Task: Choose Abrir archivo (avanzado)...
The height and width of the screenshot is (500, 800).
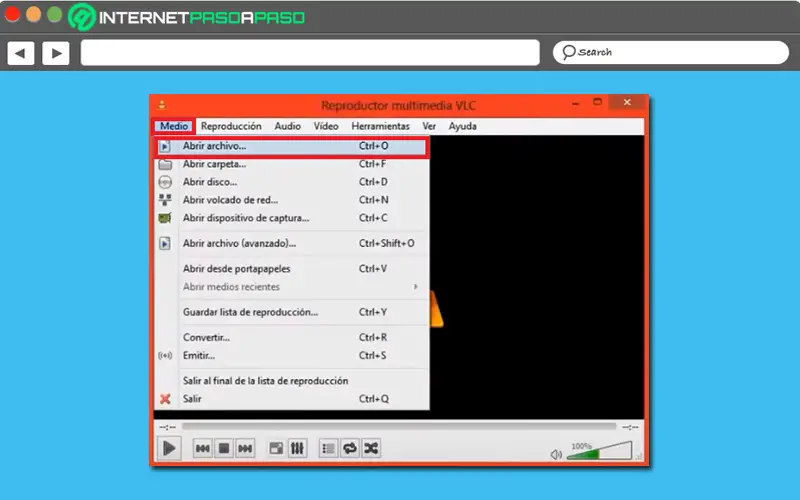Action: tap(291, 243)
